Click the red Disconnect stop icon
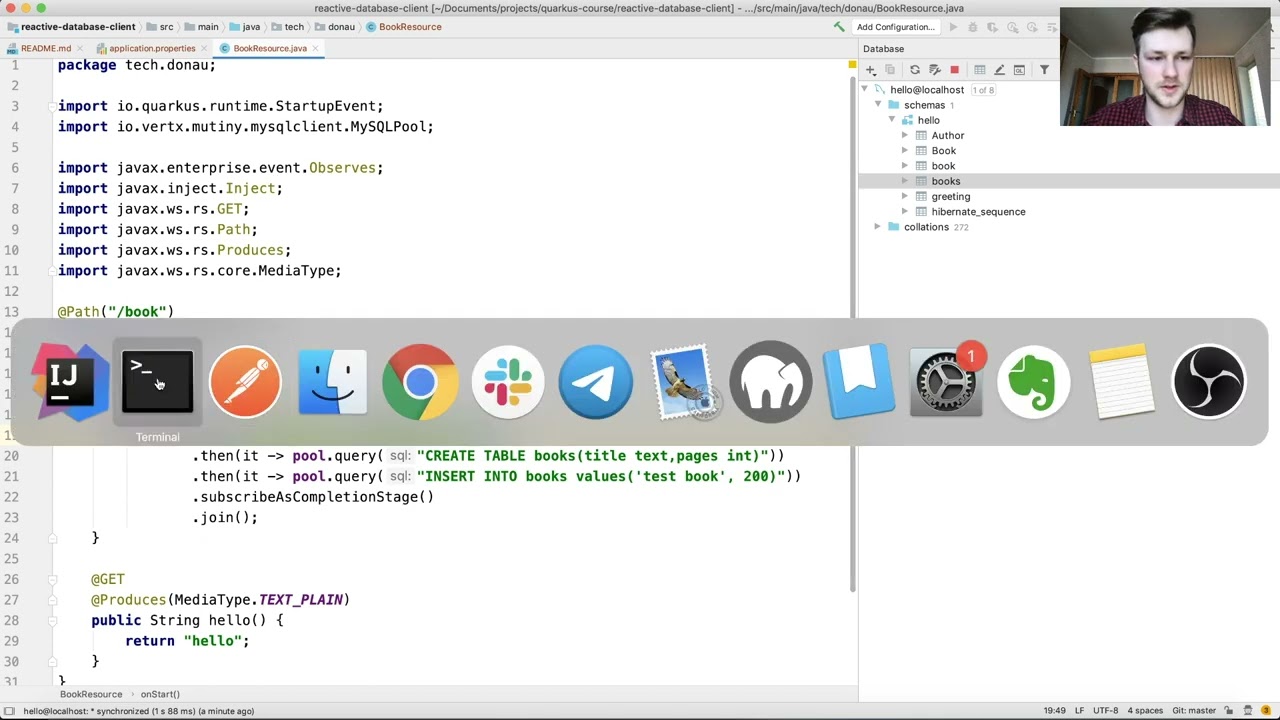 [954, 70]
